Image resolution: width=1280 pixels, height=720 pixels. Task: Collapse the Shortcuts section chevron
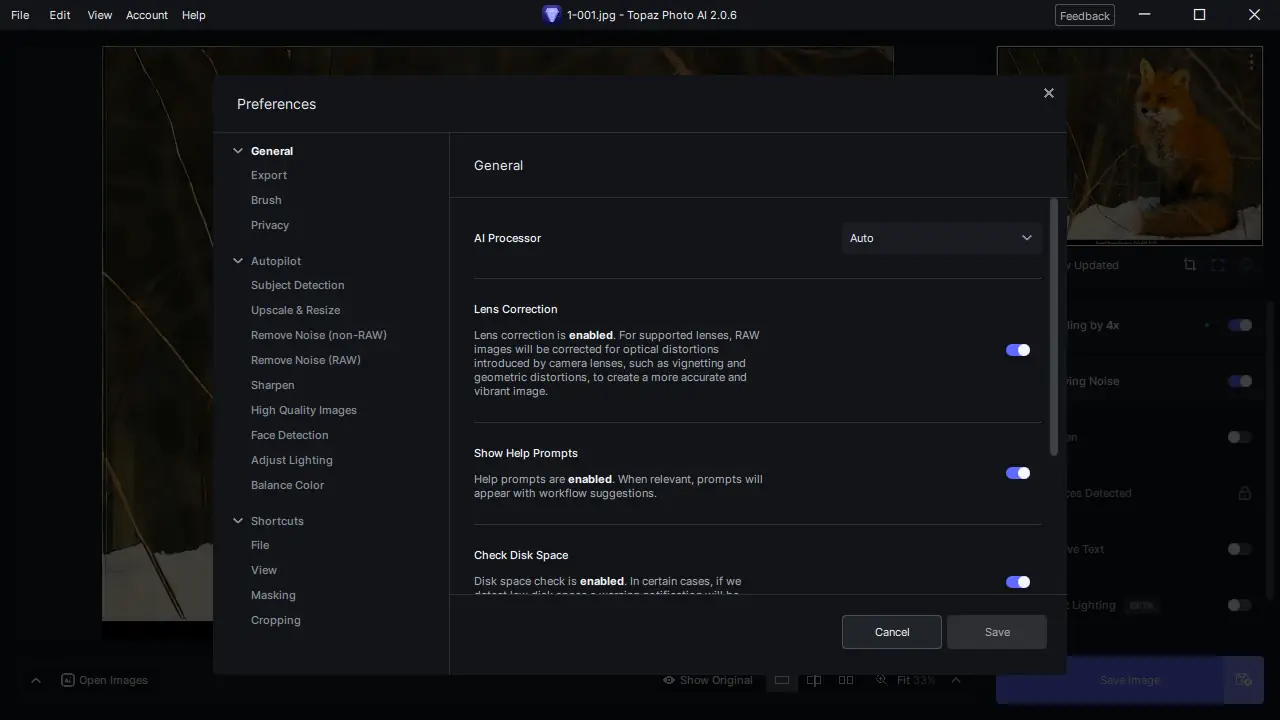(x=238, y=521)
